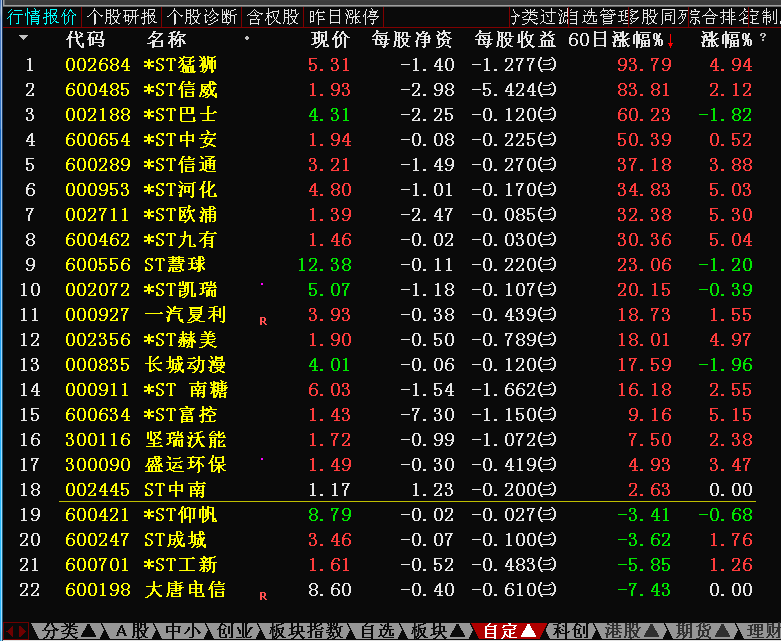Click the net asset value -7.30 for *ST富控

coord(427,415)
